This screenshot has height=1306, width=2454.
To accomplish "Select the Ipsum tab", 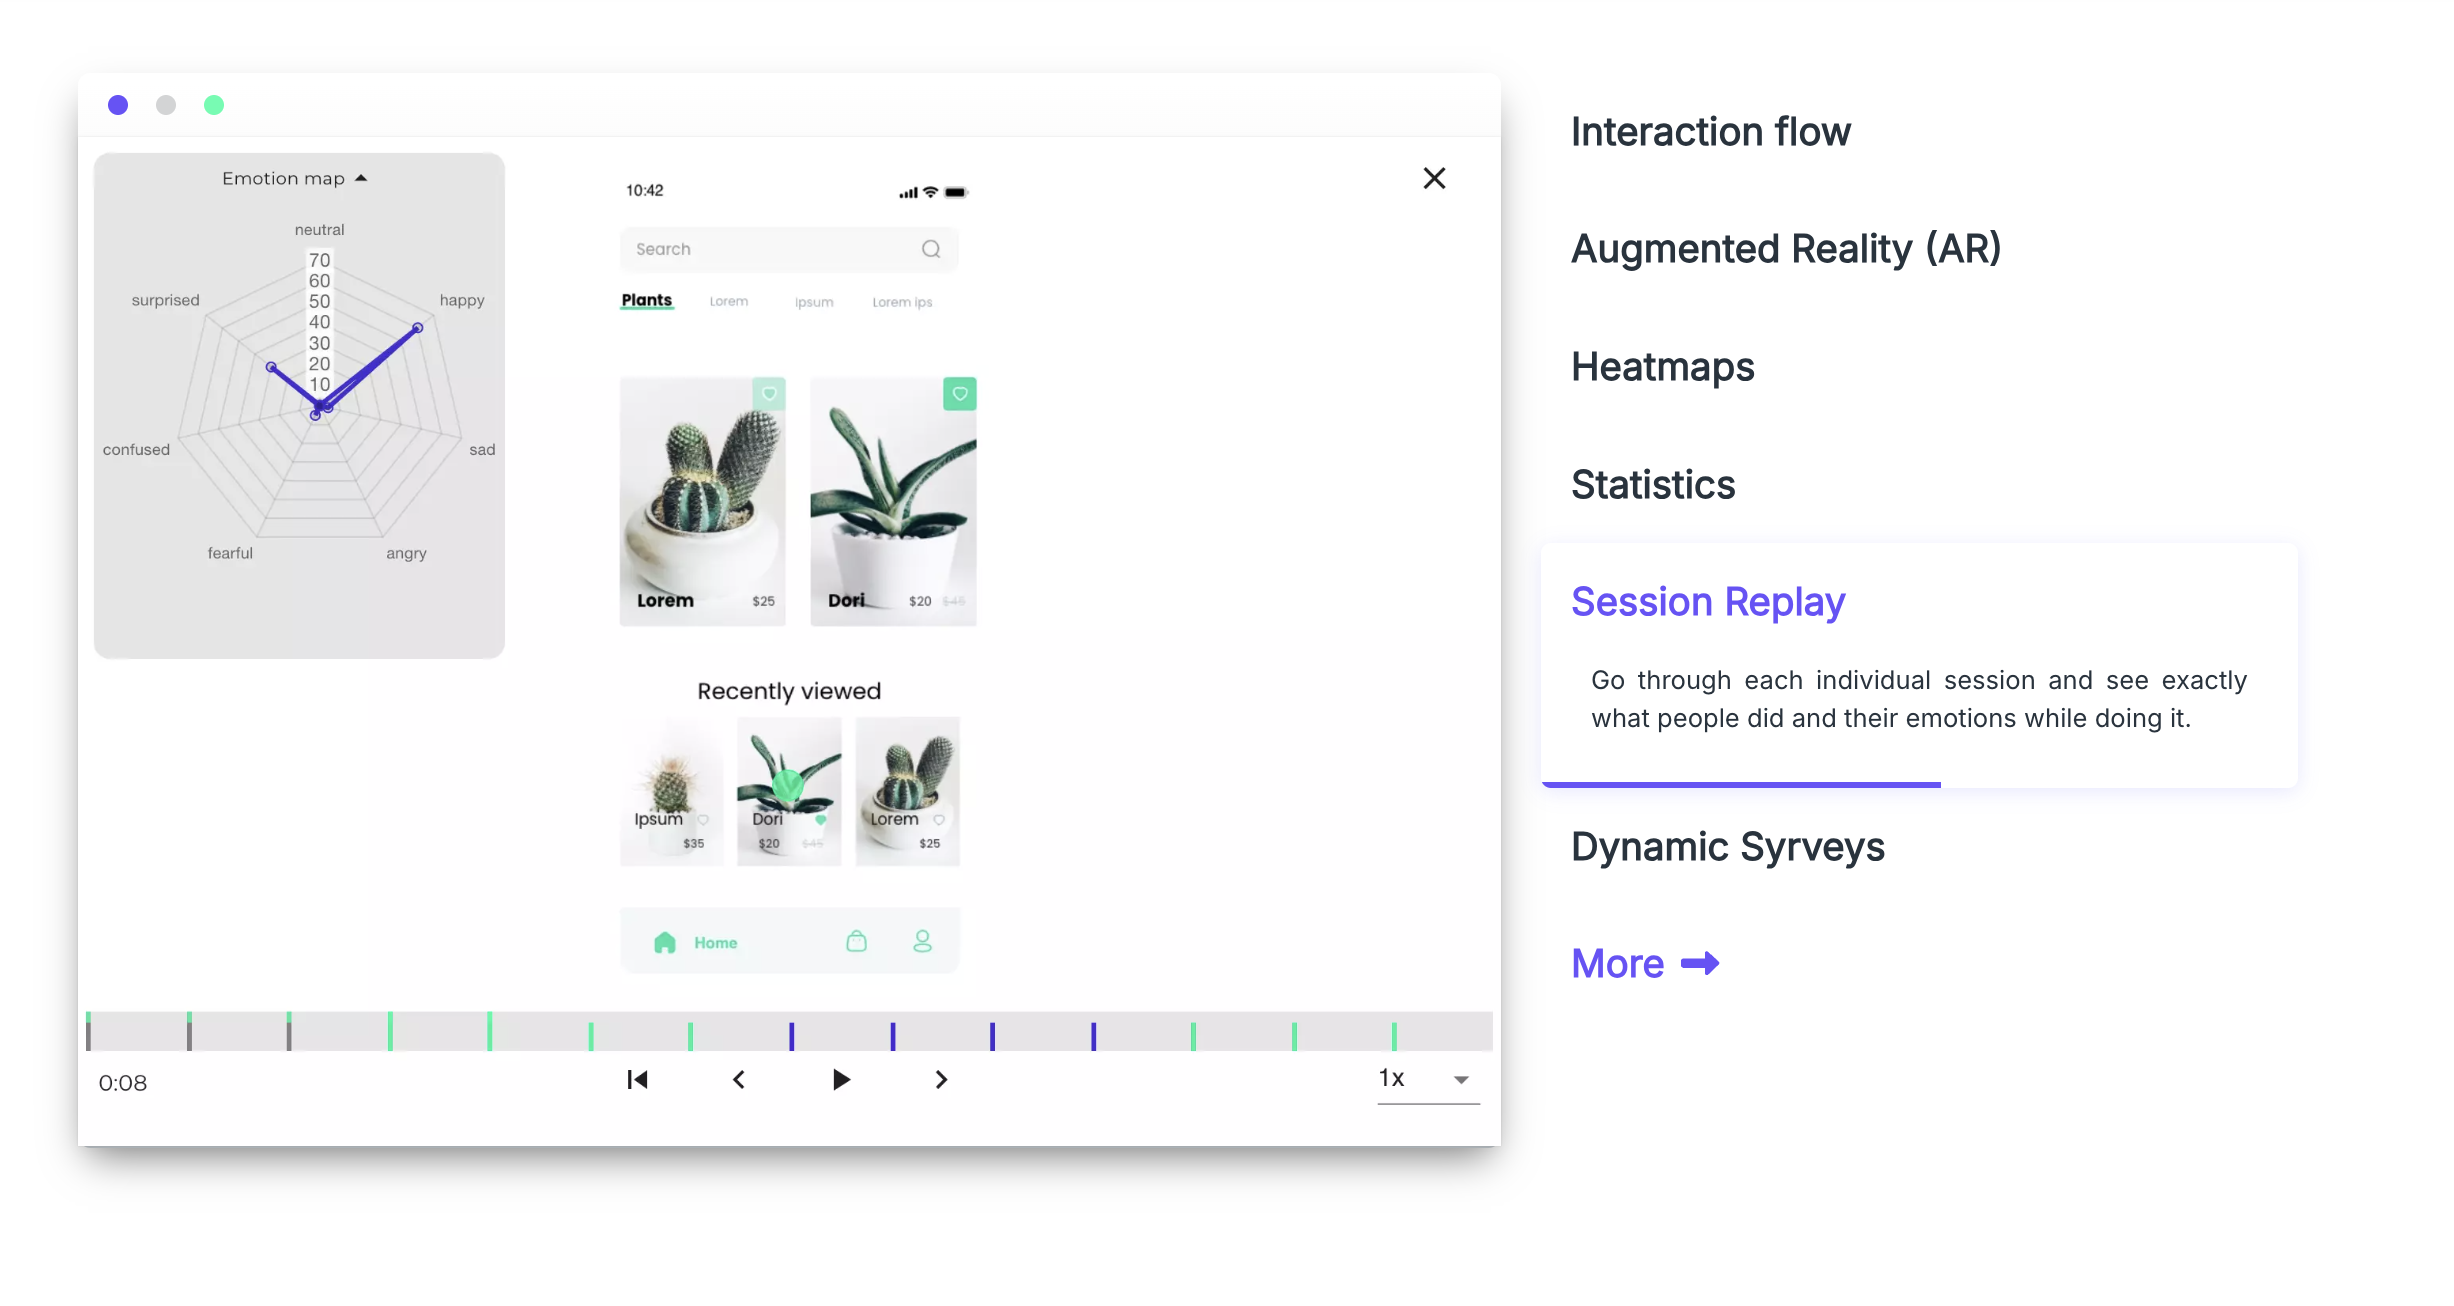I will tap(814, 302).
